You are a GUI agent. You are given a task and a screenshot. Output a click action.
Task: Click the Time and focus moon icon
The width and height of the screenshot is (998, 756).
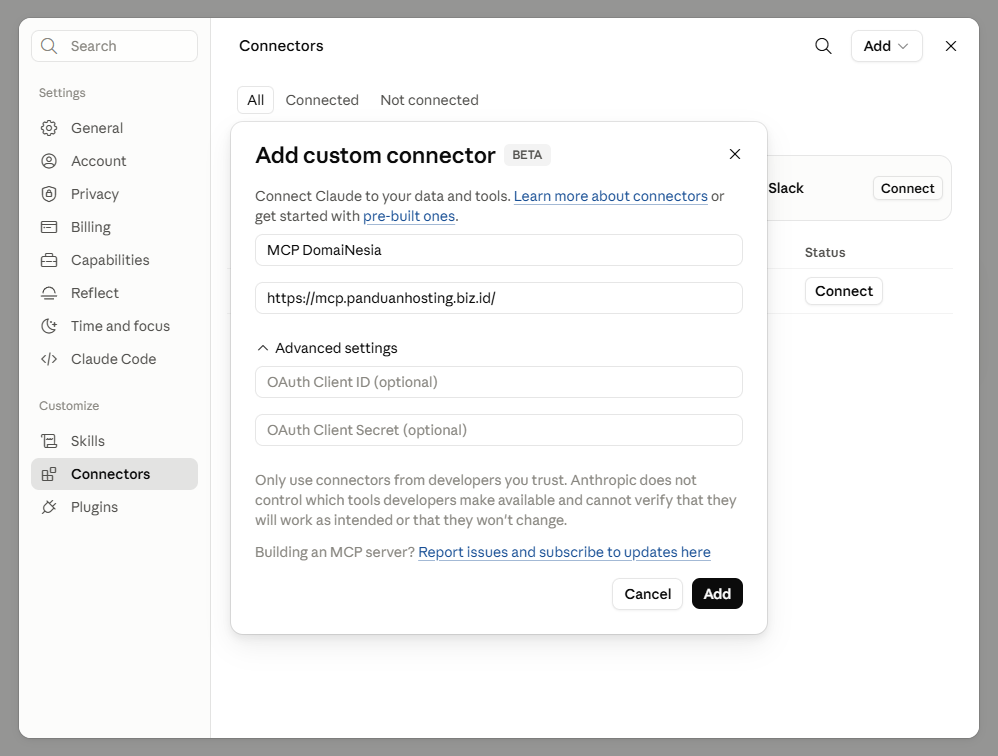(49, 326)
